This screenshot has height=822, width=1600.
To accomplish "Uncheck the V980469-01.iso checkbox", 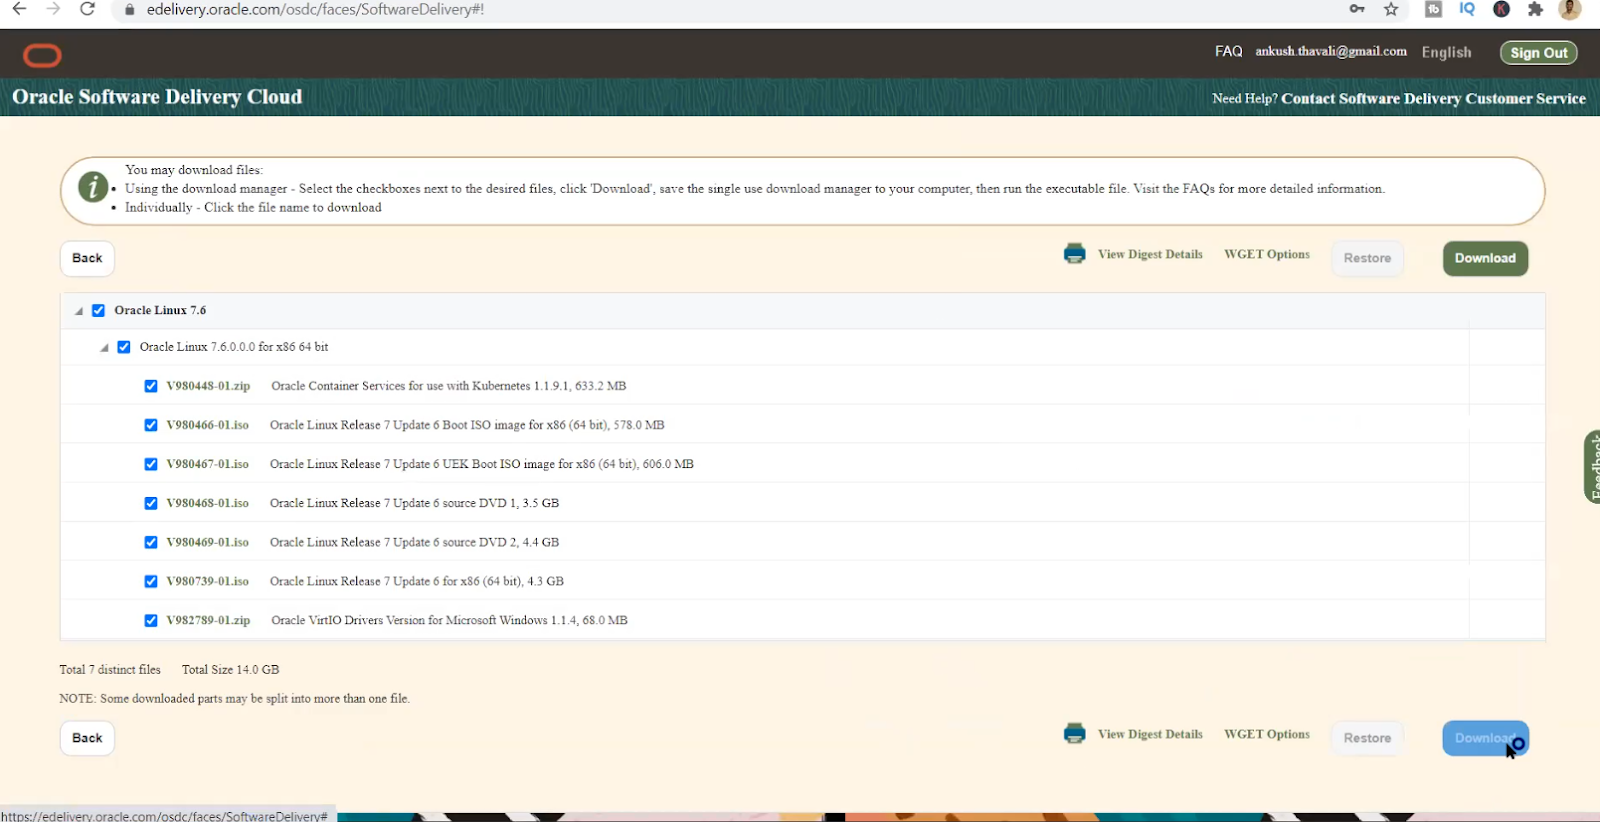I will [x=151, y=542].
